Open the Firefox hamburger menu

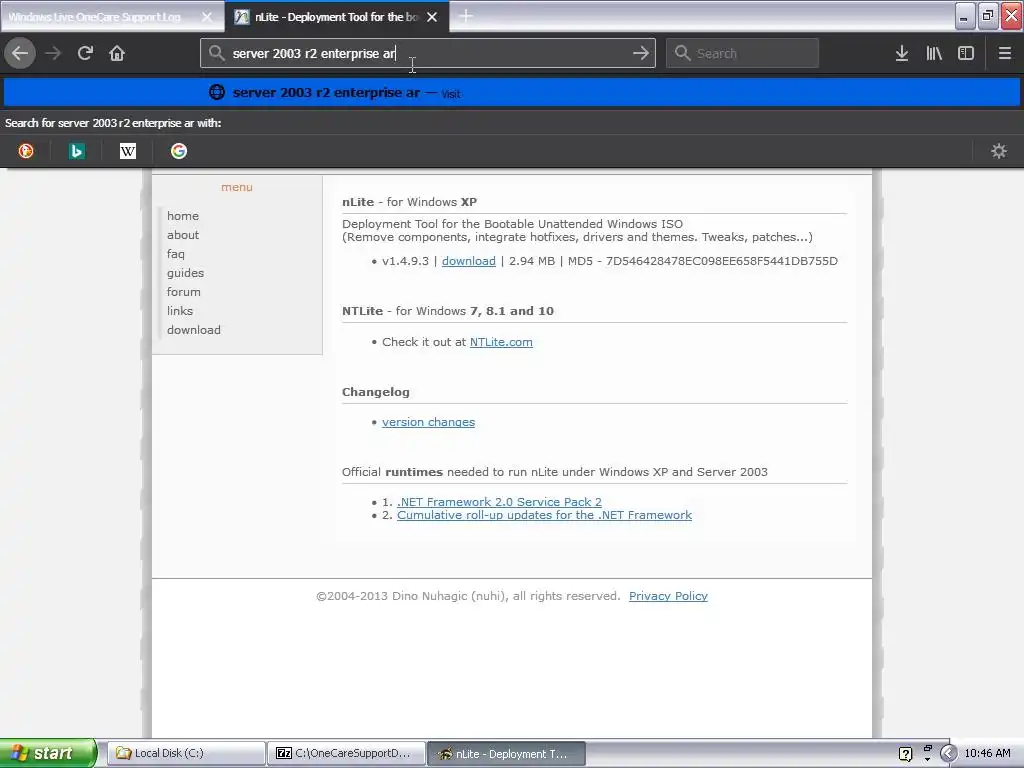pos(1004,53)
